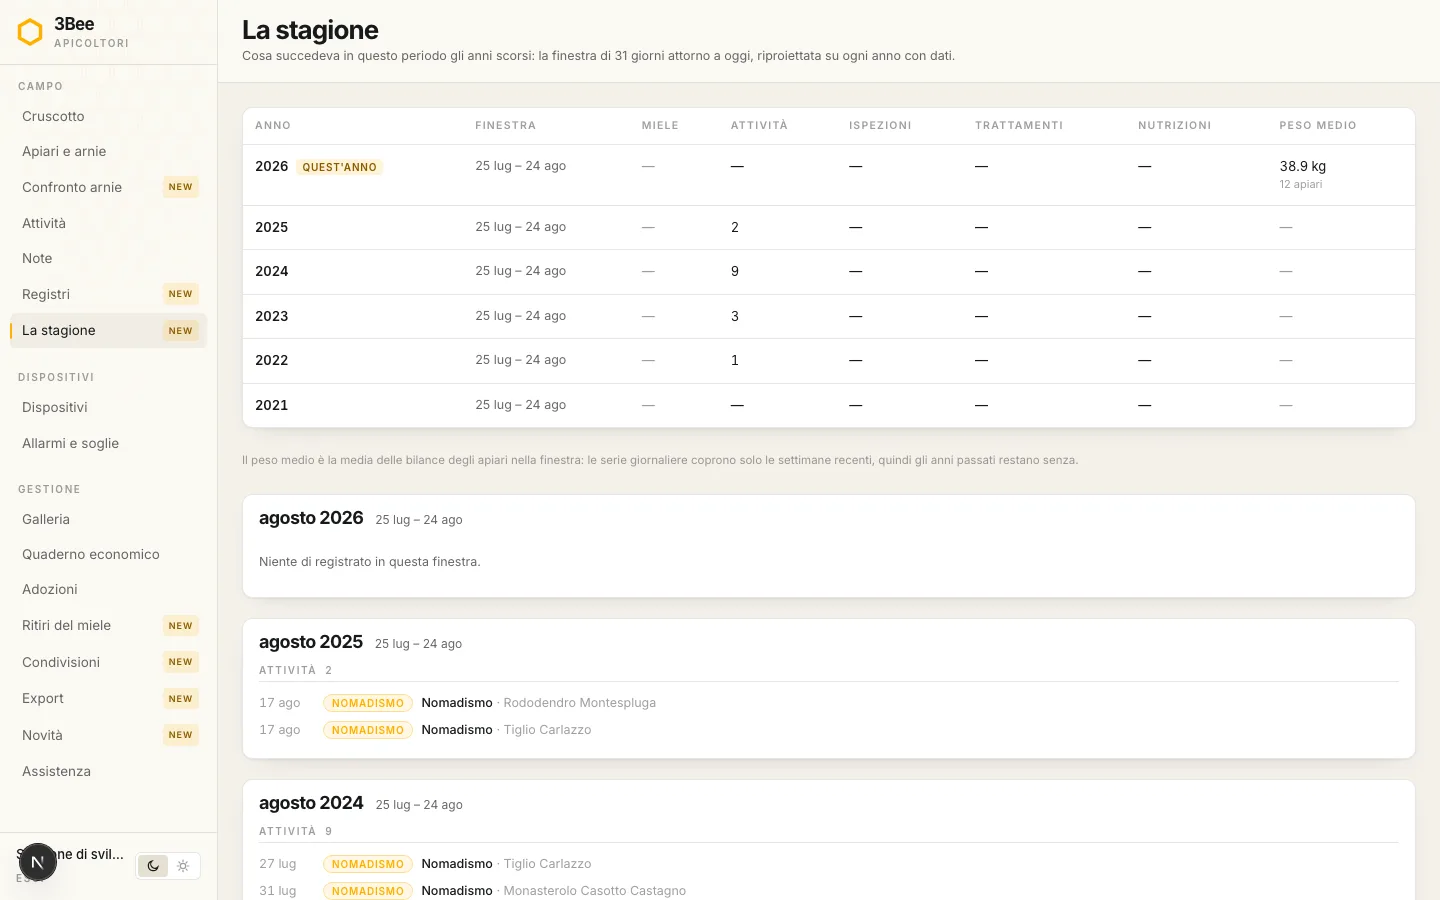This screenshot has height=900, width=1440.
Task: Go to Adozioni page
Action: click(x=108, y=589)
